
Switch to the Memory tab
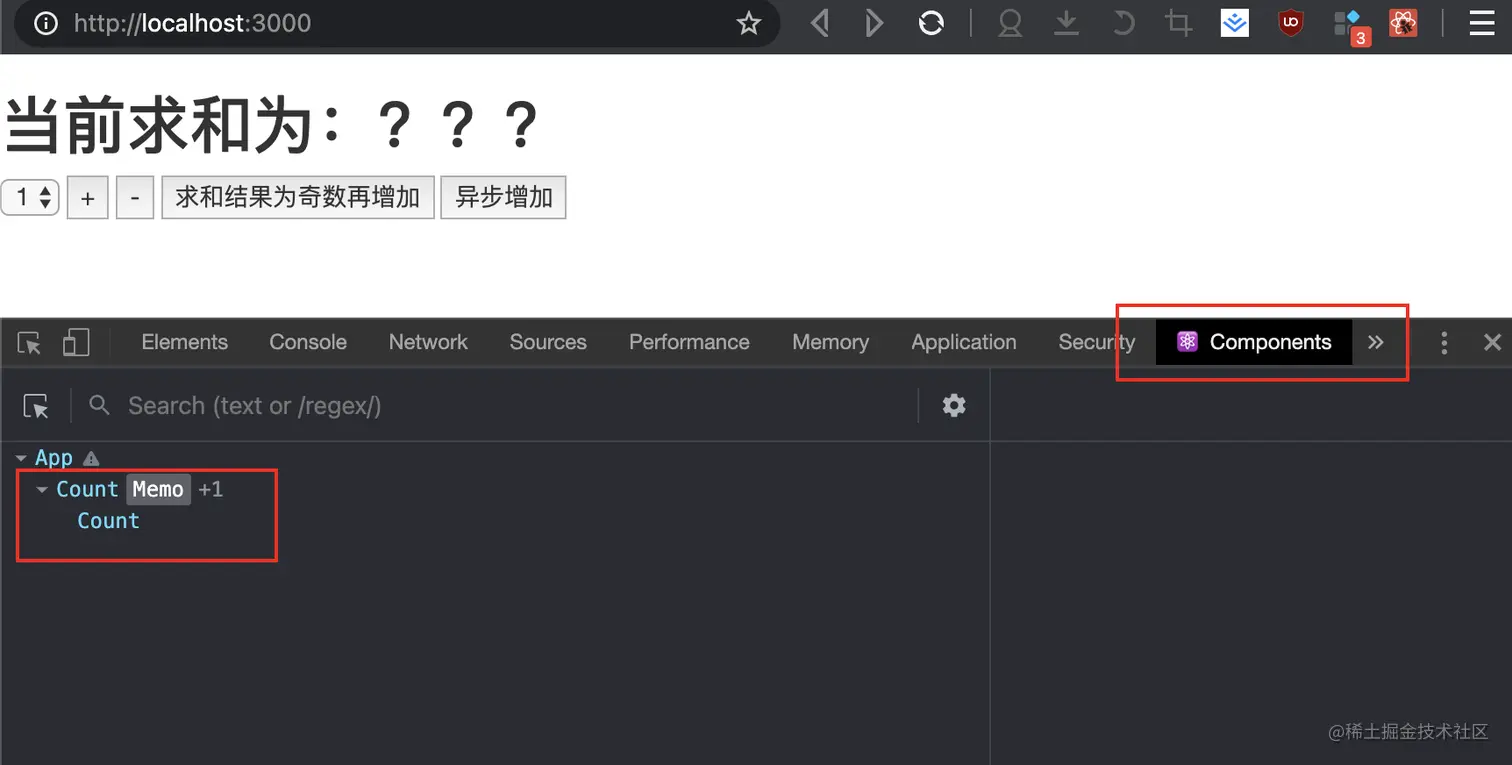click(830, 342)
